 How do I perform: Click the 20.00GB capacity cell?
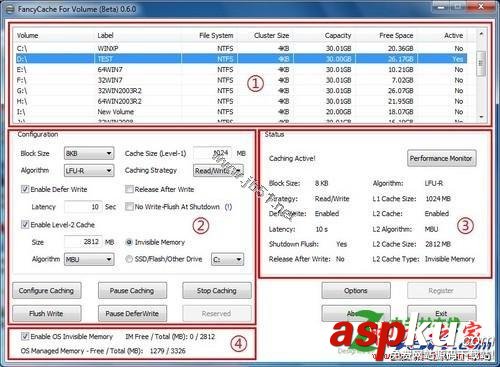(338, 112)
